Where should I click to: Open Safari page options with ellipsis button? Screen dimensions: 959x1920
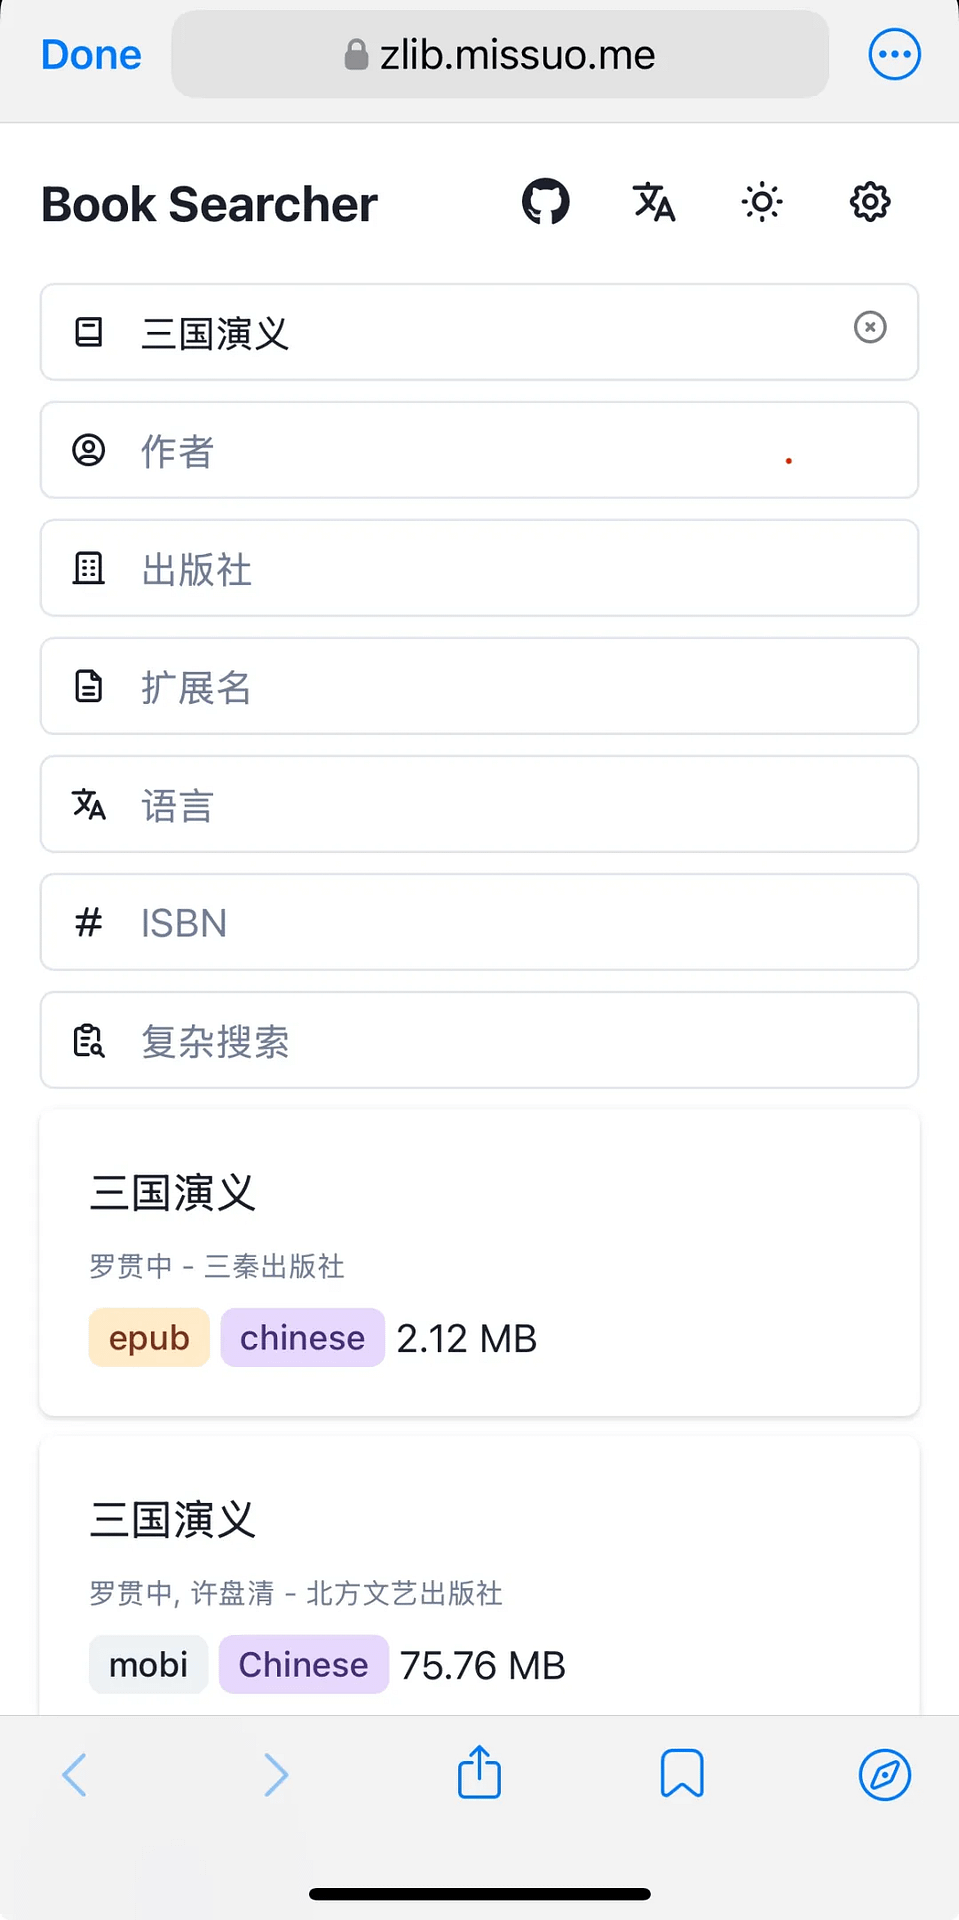(x=893, y=54)
